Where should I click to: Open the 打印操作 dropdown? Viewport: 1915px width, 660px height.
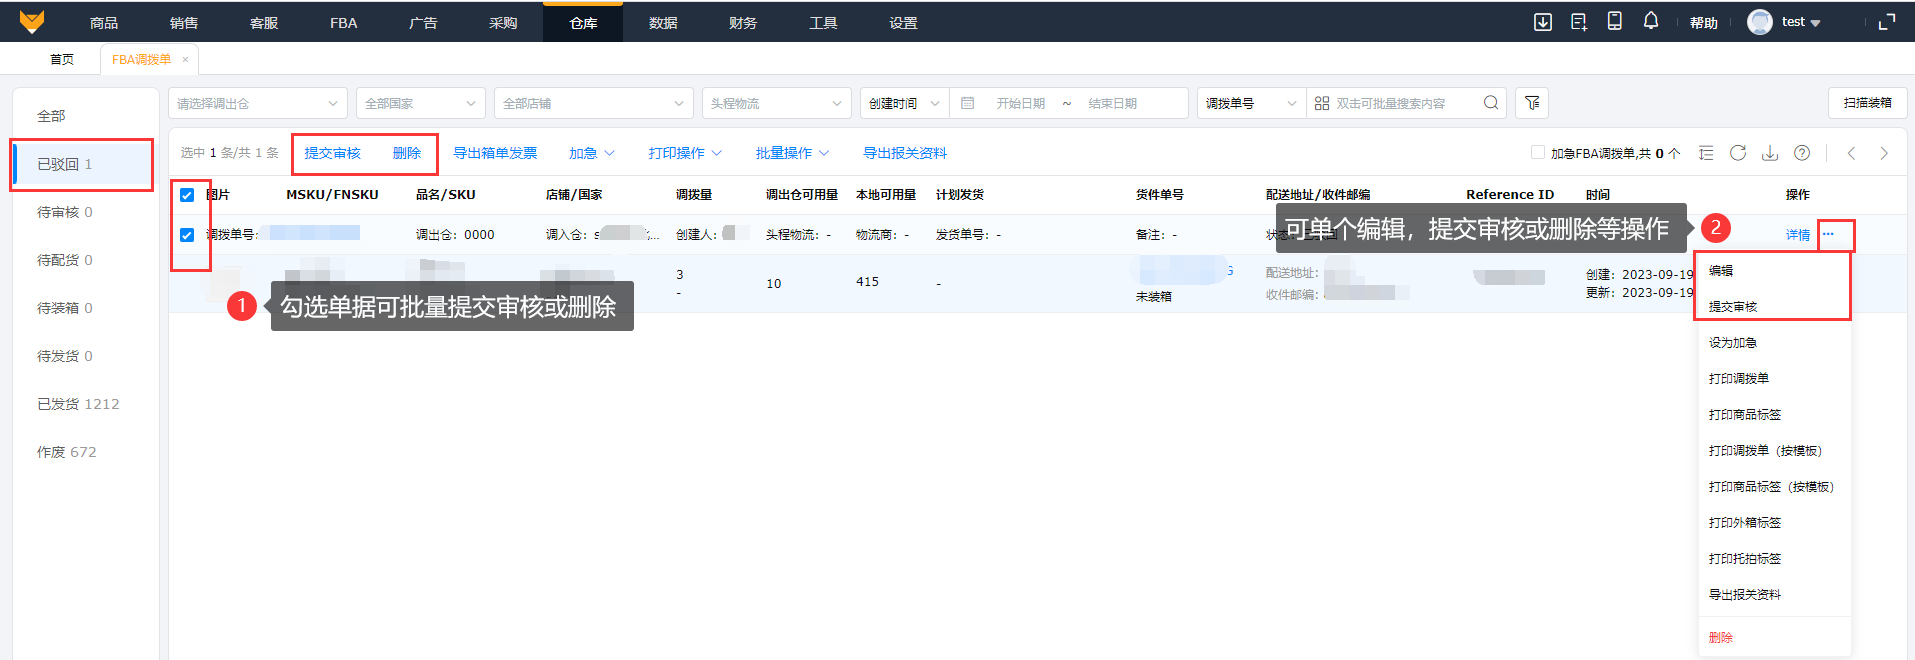pyautogui.click(x=684, y=153)
